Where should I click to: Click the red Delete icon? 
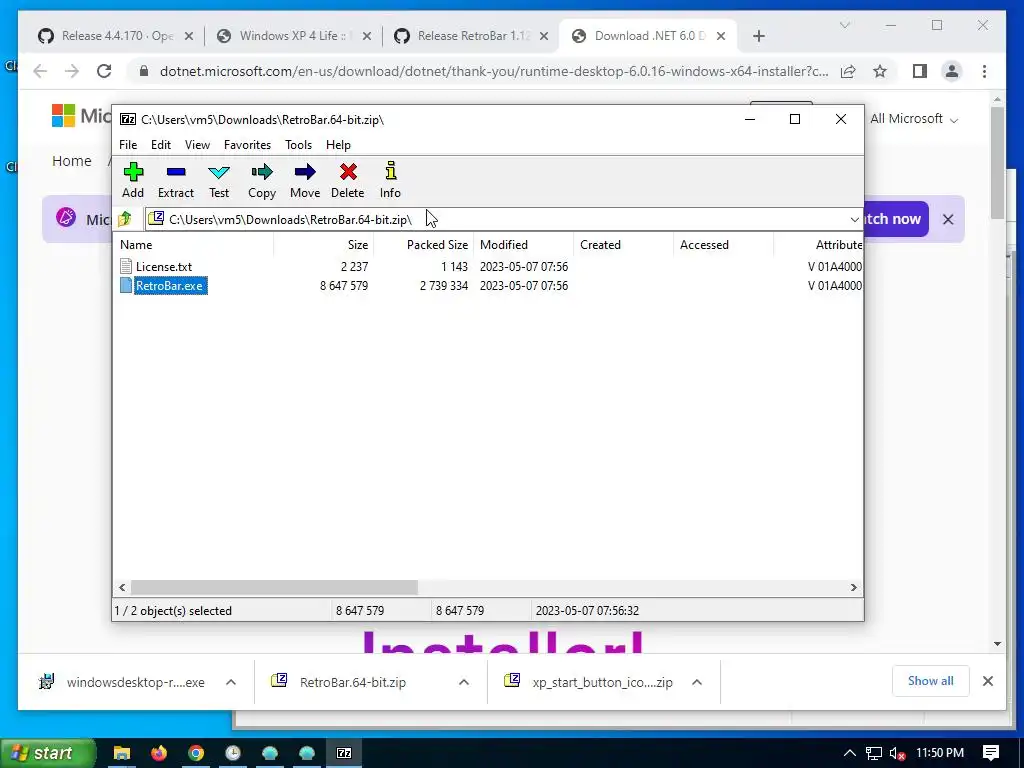tap(347, 180)
